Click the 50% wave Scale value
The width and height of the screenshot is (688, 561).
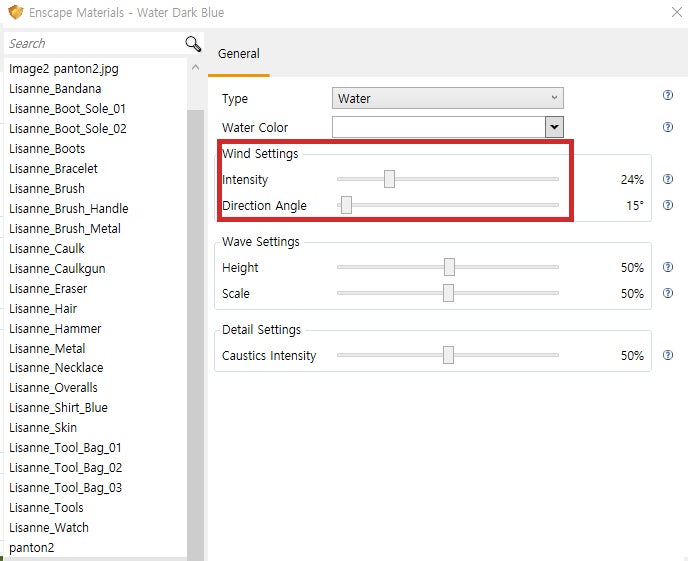point(632,293)
